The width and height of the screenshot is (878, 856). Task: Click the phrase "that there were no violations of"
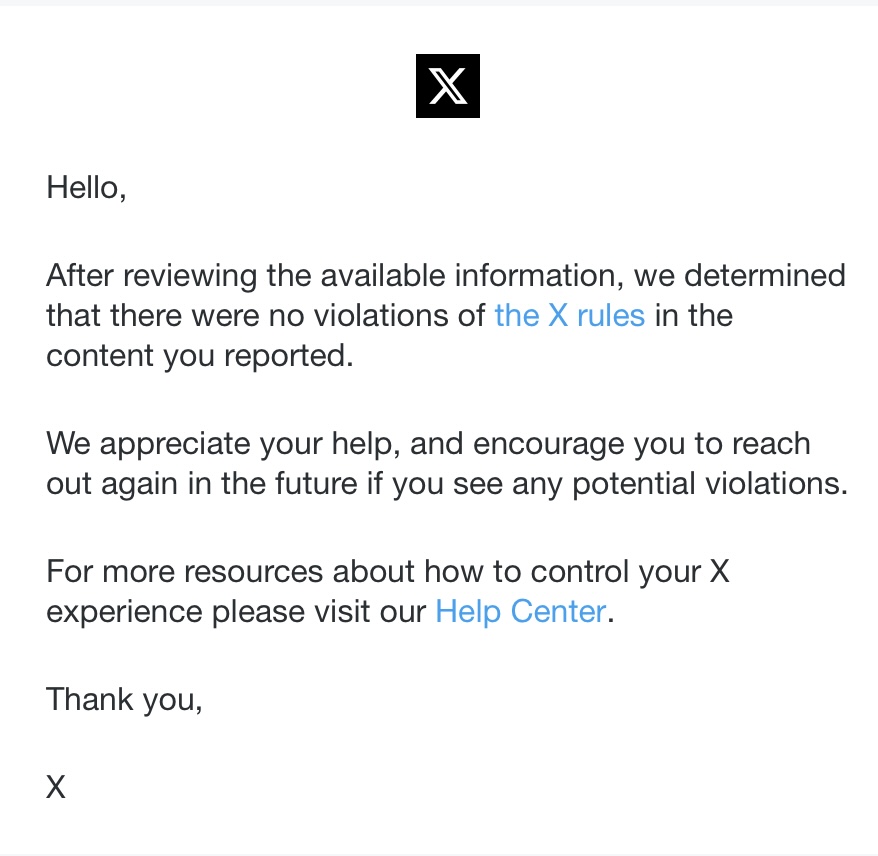tap(265, 316)
